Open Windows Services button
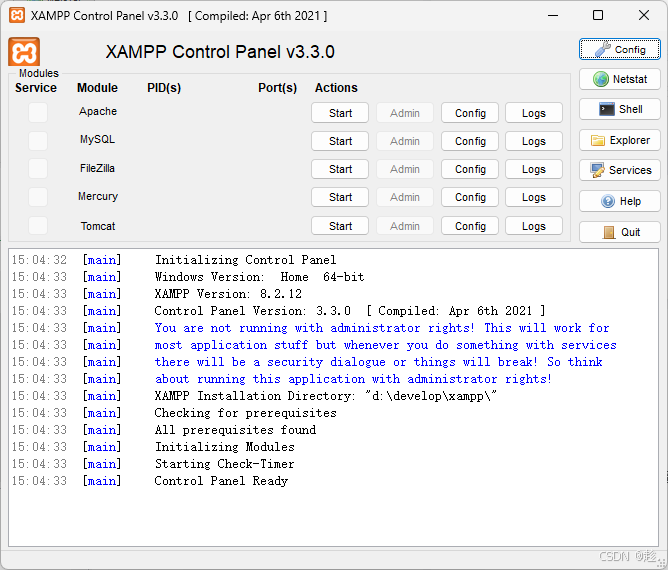The image size is (668, 570). (x=619, y=170)
